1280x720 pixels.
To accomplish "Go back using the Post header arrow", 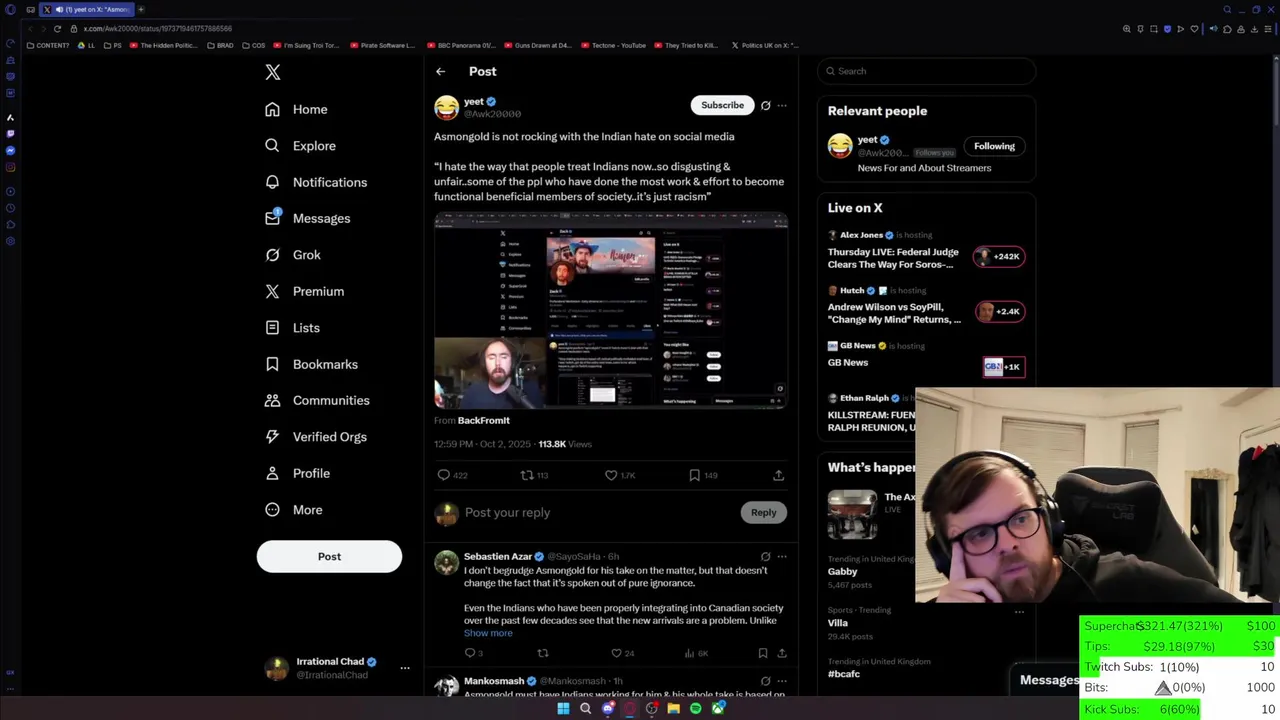I will 440,71.
